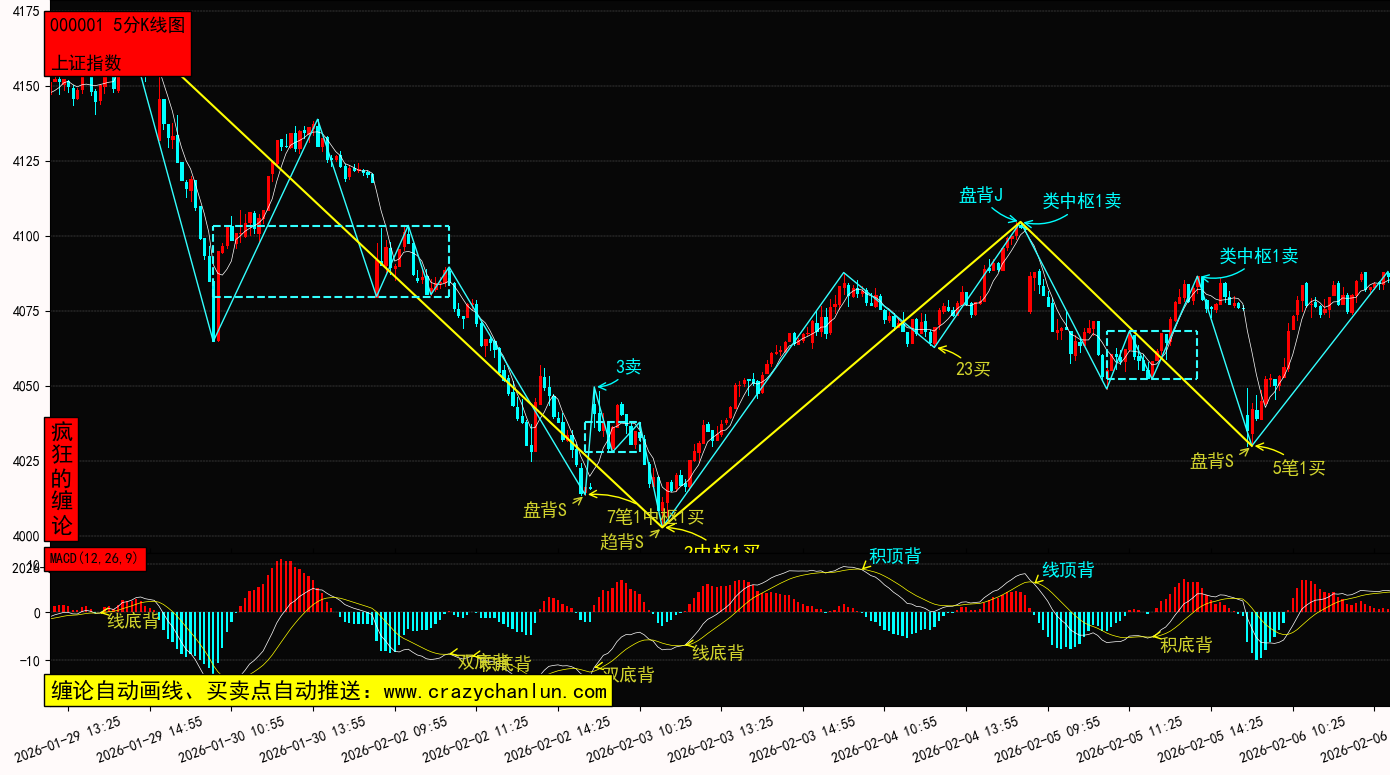Click the 积底背 label in MACD panel

tap(1186, 645)
